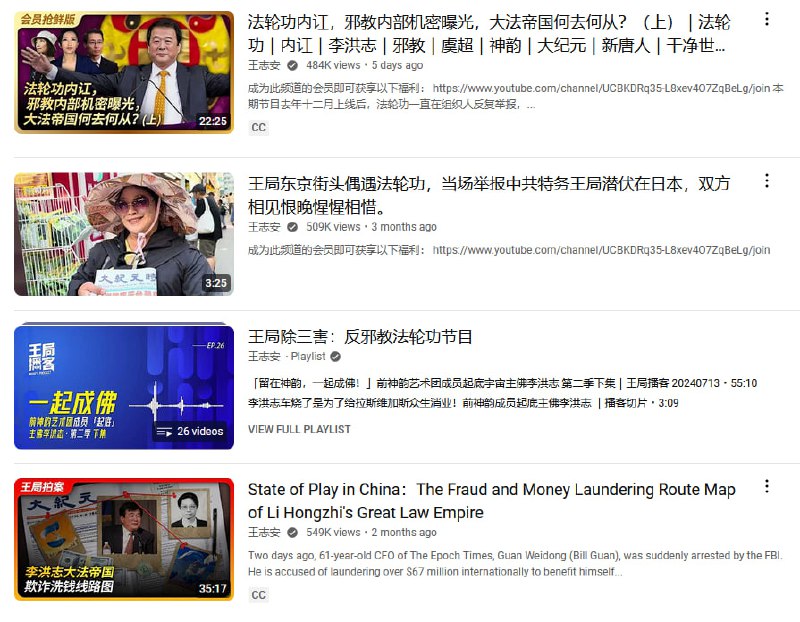The image size is (800, 622).
Task: Click description line 期节目去年十二月上线后
Action: 392,105
